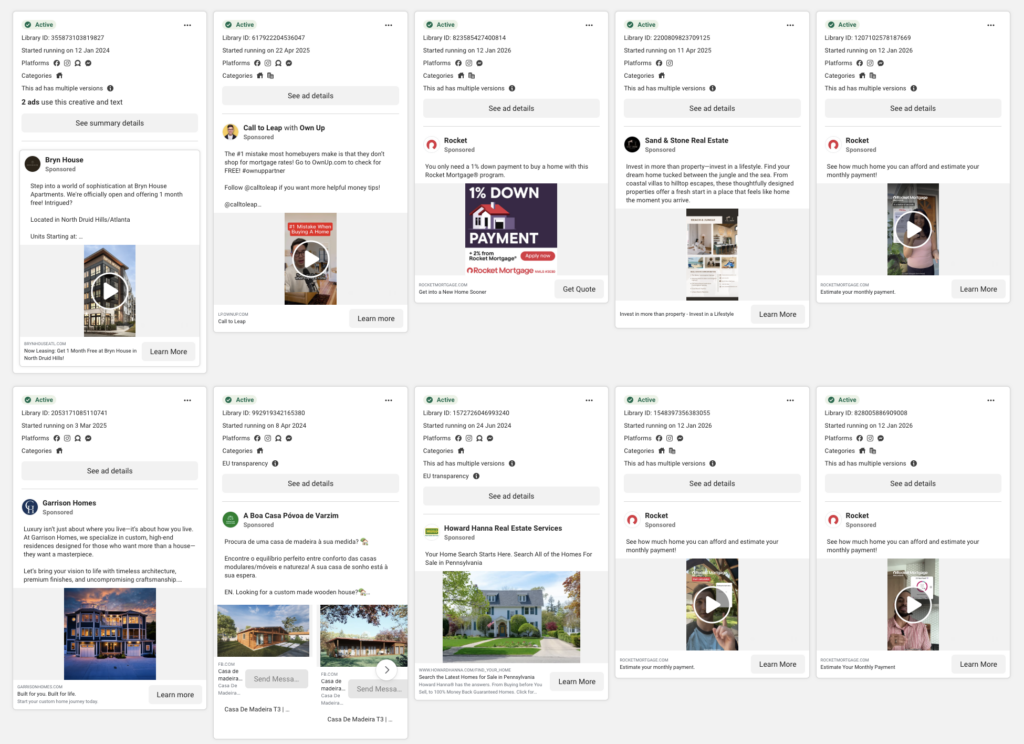Click the Call to Leap profile avatar
Image resolution: width=1024 pixels, height=744 pixels.
pyautogui.click(x=230, y=132)
